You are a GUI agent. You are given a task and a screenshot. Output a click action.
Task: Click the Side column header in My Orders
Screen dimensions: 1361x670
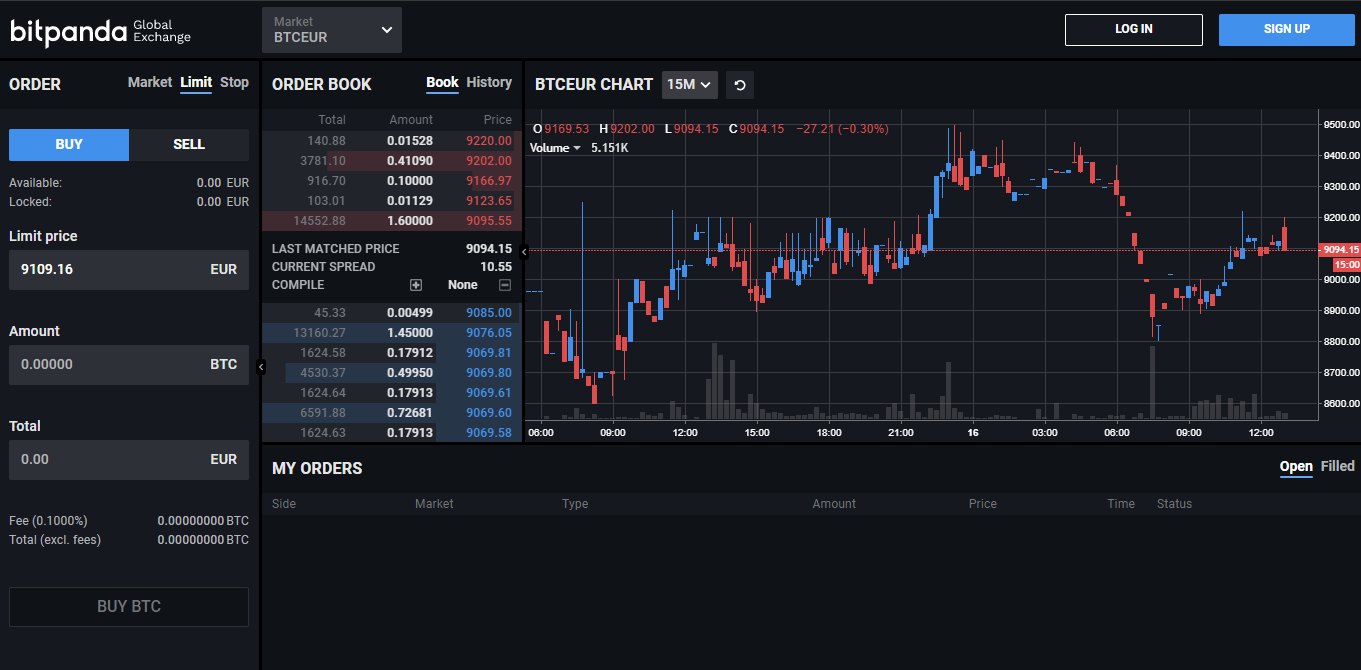coord(284,504)
